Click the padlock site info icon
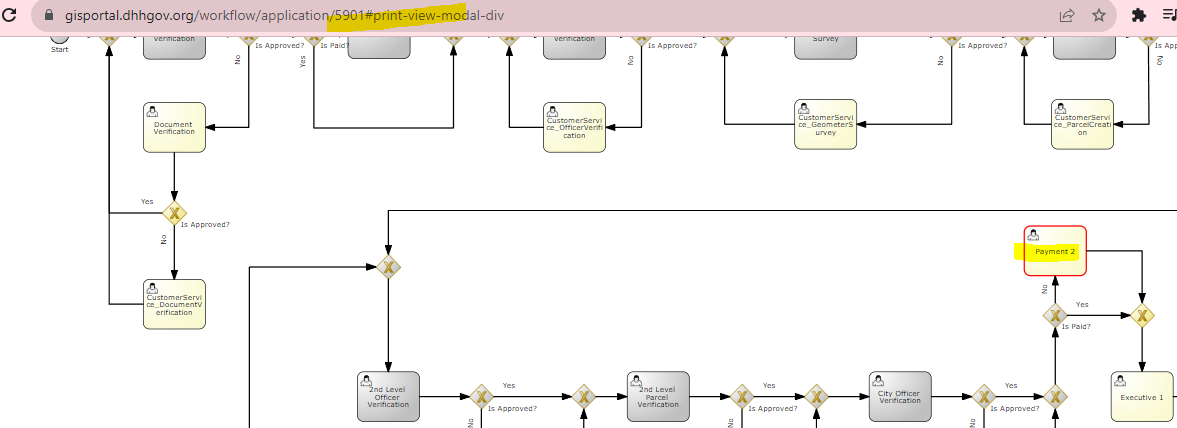Viewport: 1177px width, 428px height. (50, 15)
